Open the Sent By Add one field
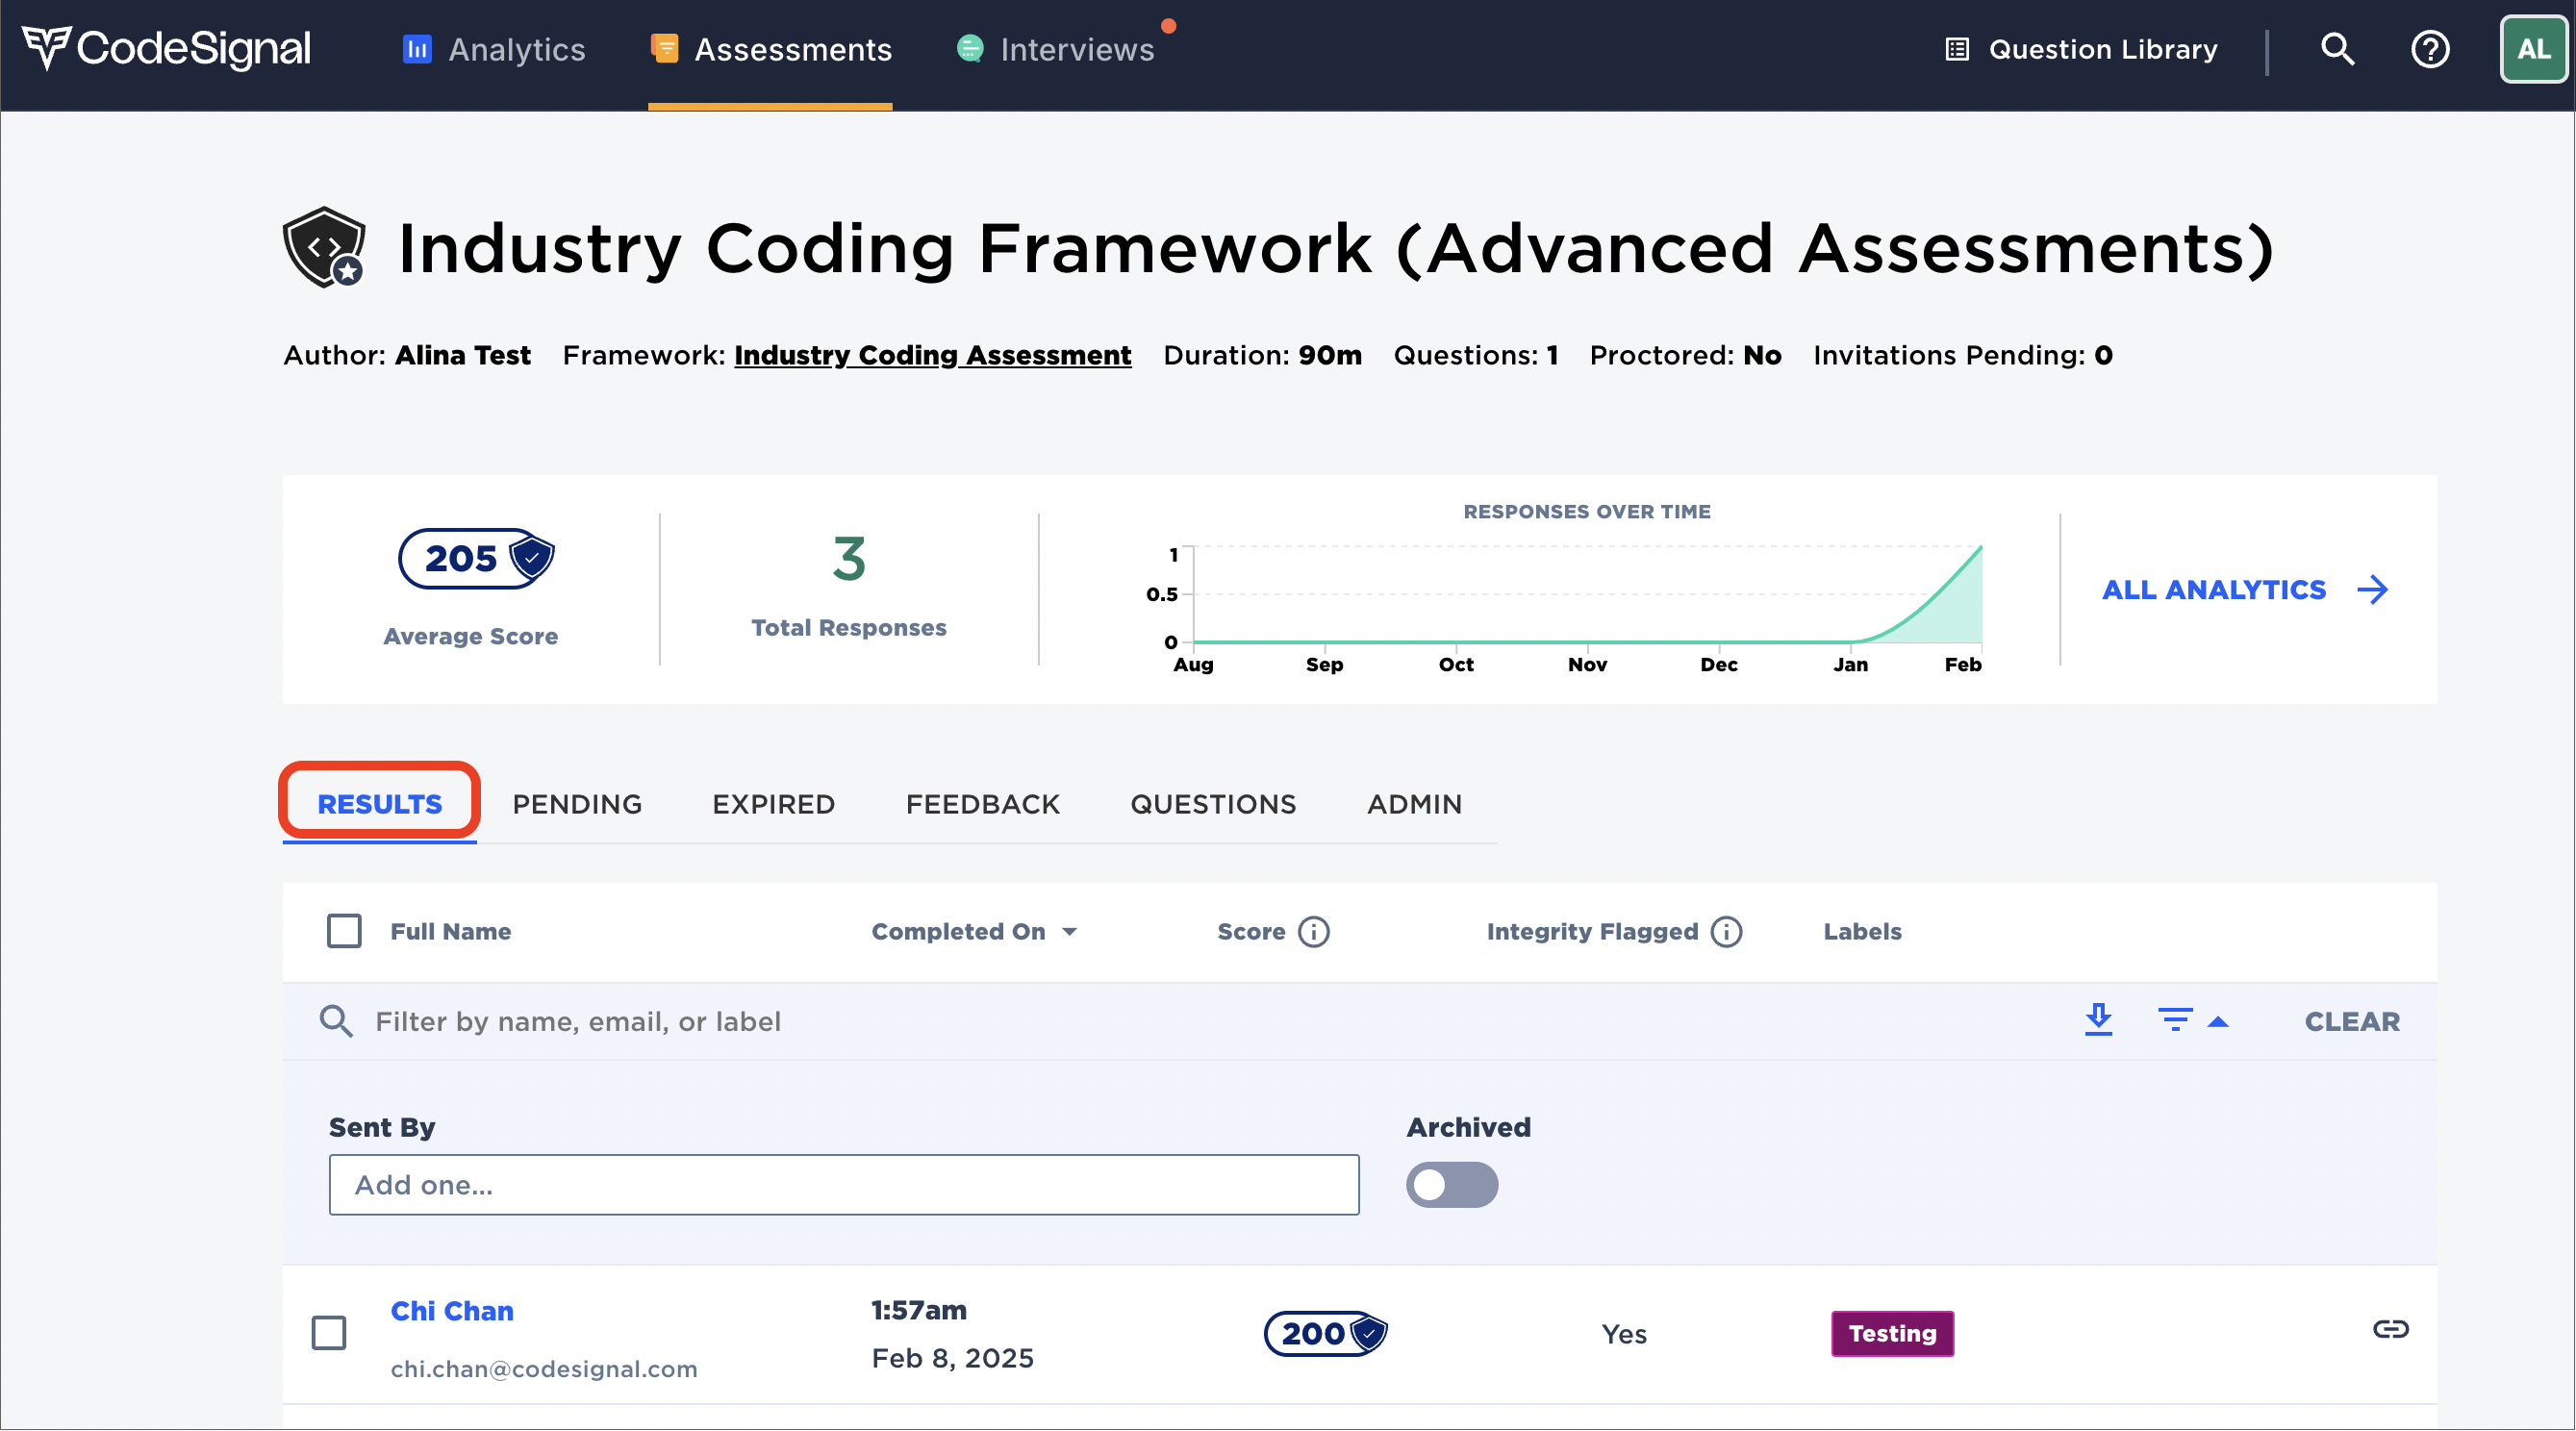Viewport: 2576px width, 1431px height. 844,1184
